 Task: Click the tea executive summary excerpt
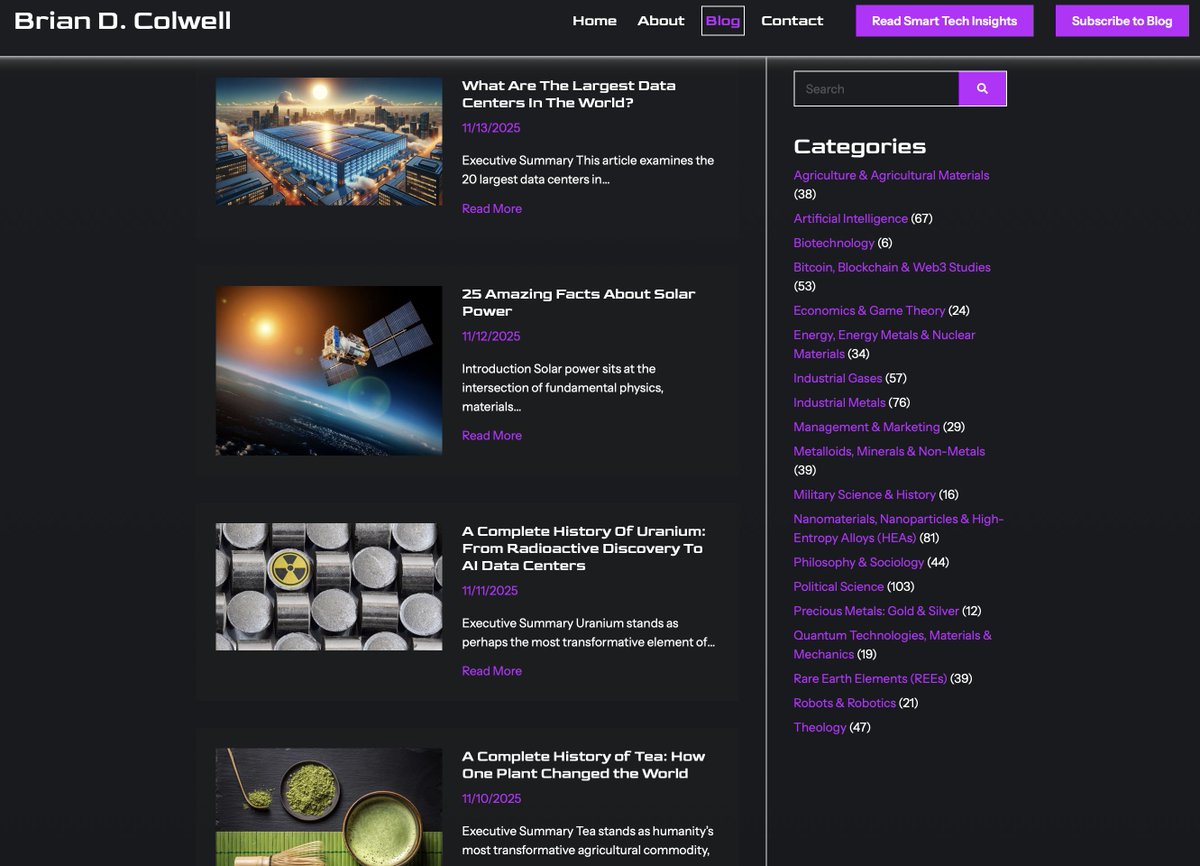click(x=588, y=841)
